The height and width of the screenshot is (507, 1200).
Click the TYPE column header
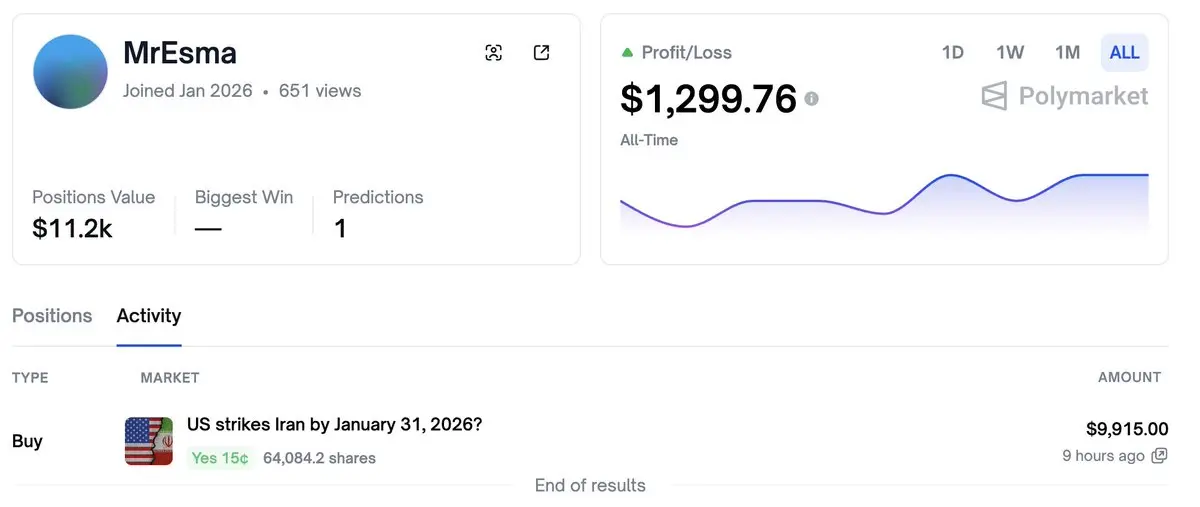click(30, 378)
